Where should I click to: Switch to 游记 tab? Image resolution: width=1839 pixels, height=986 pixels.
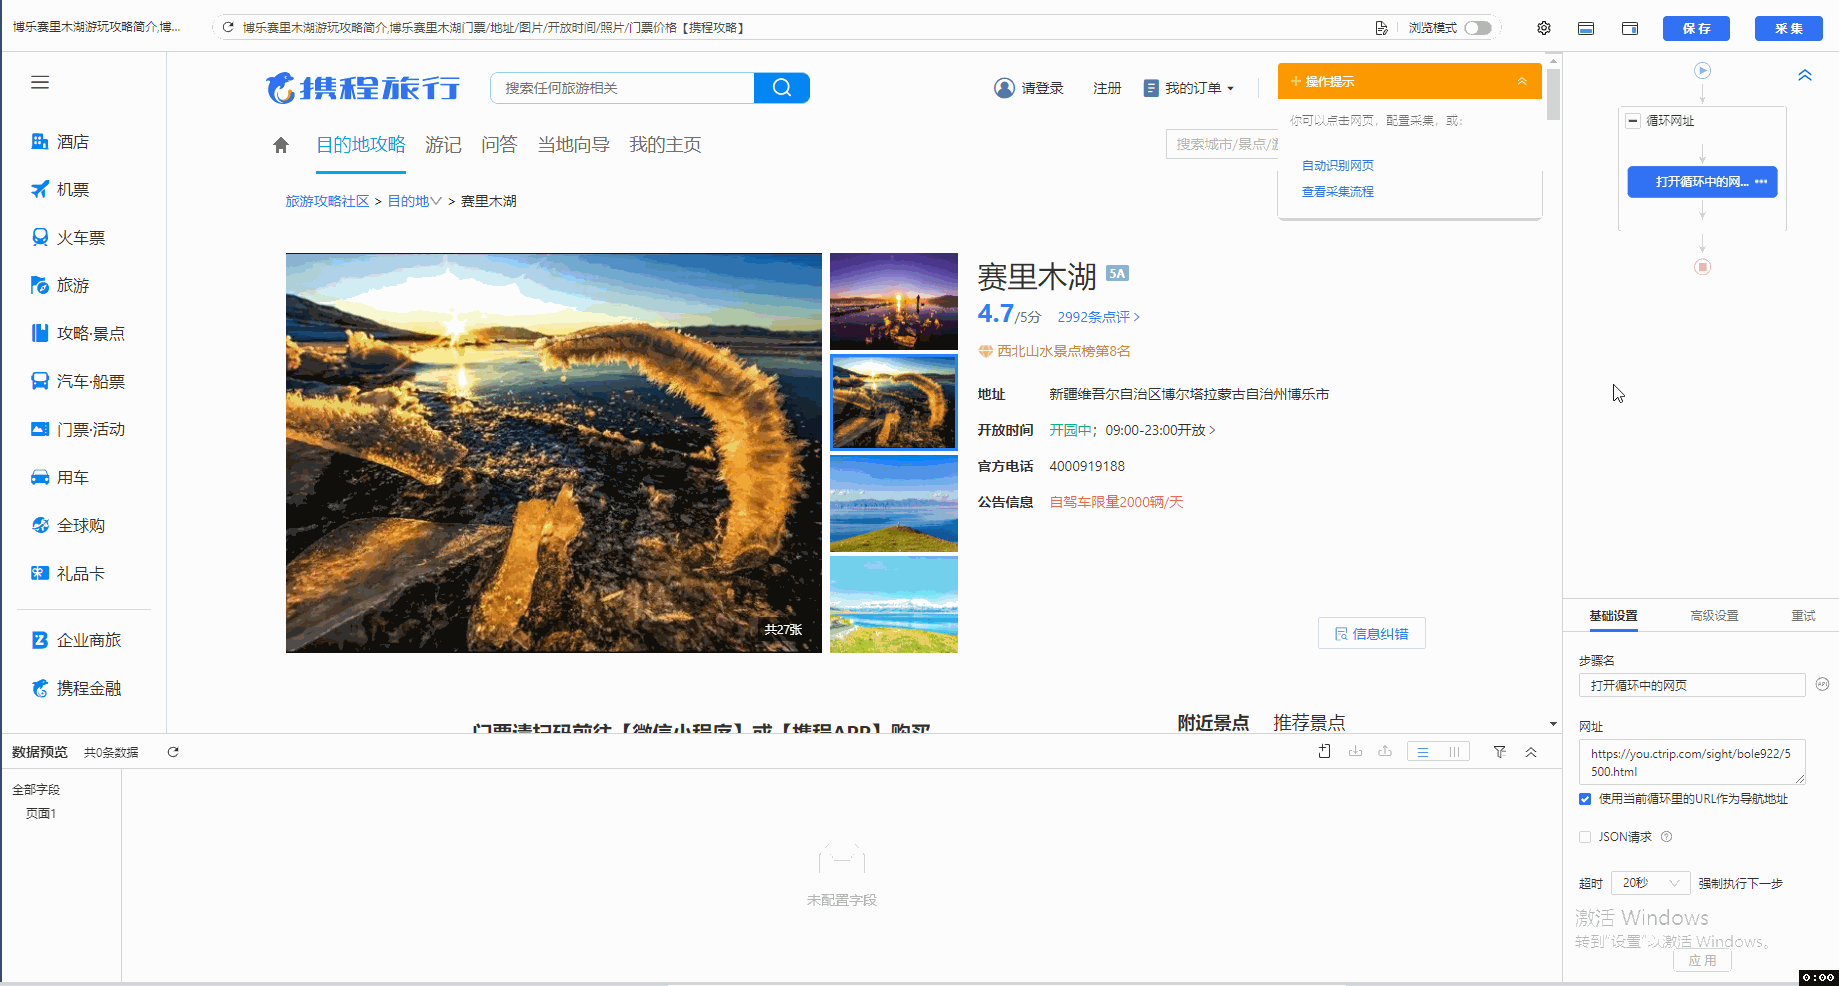(x=443, y=145)
